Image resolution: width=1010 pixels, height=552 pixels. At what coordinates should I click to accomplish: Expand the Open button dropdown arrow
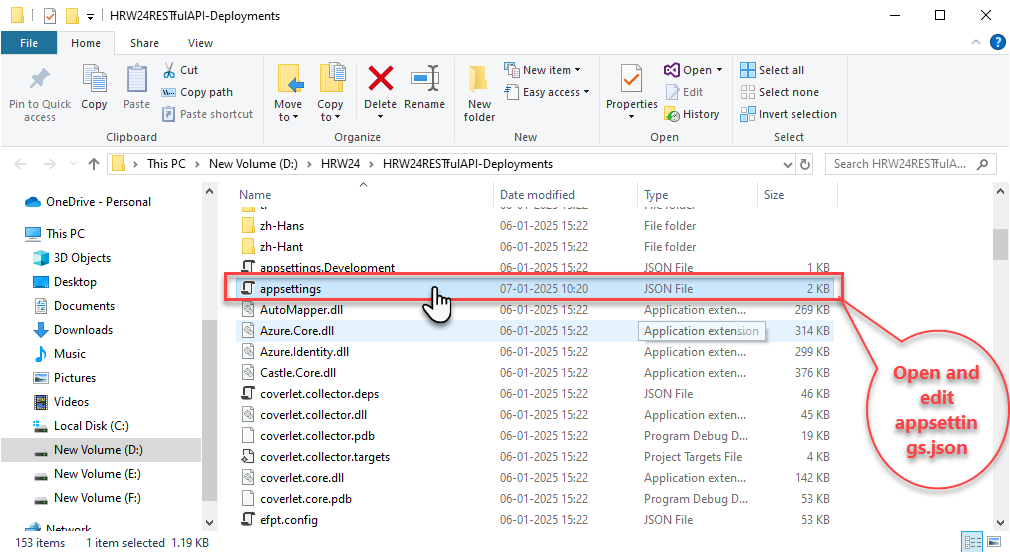coord(719,70)
